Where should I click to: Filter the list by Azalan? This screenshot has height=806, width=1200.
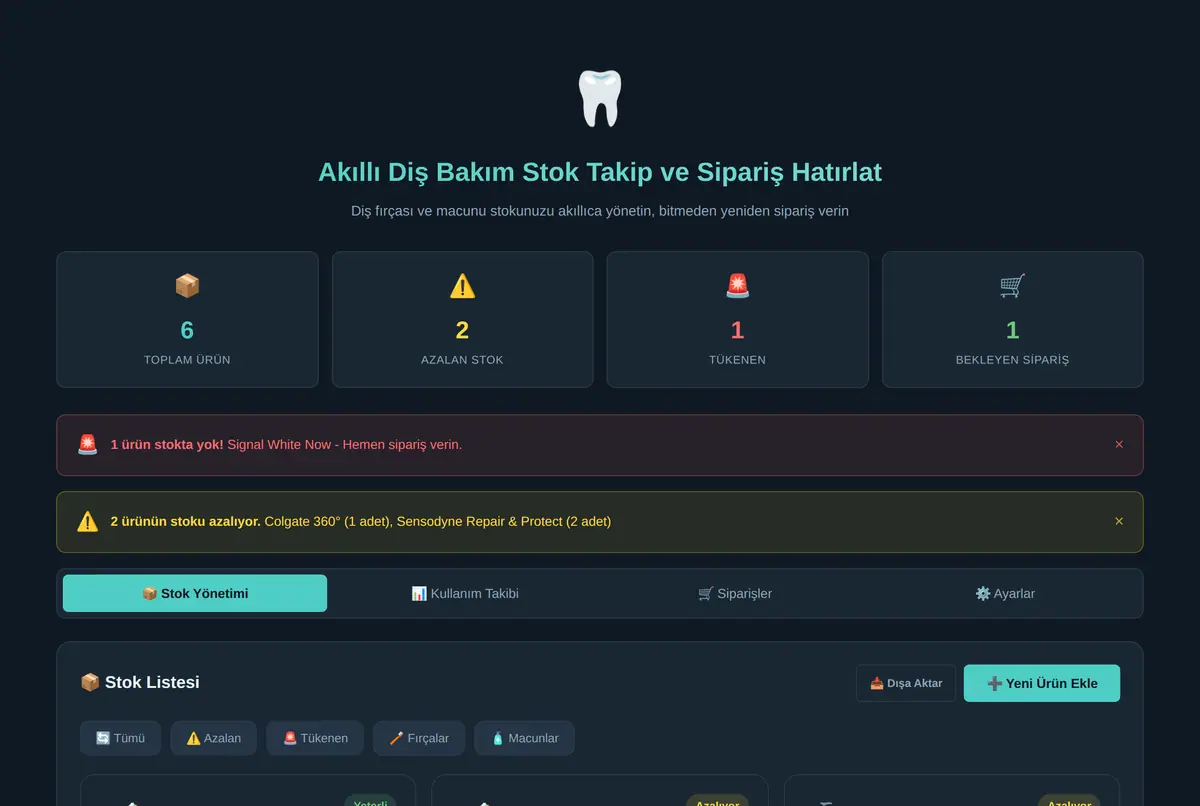click(213, 738)
